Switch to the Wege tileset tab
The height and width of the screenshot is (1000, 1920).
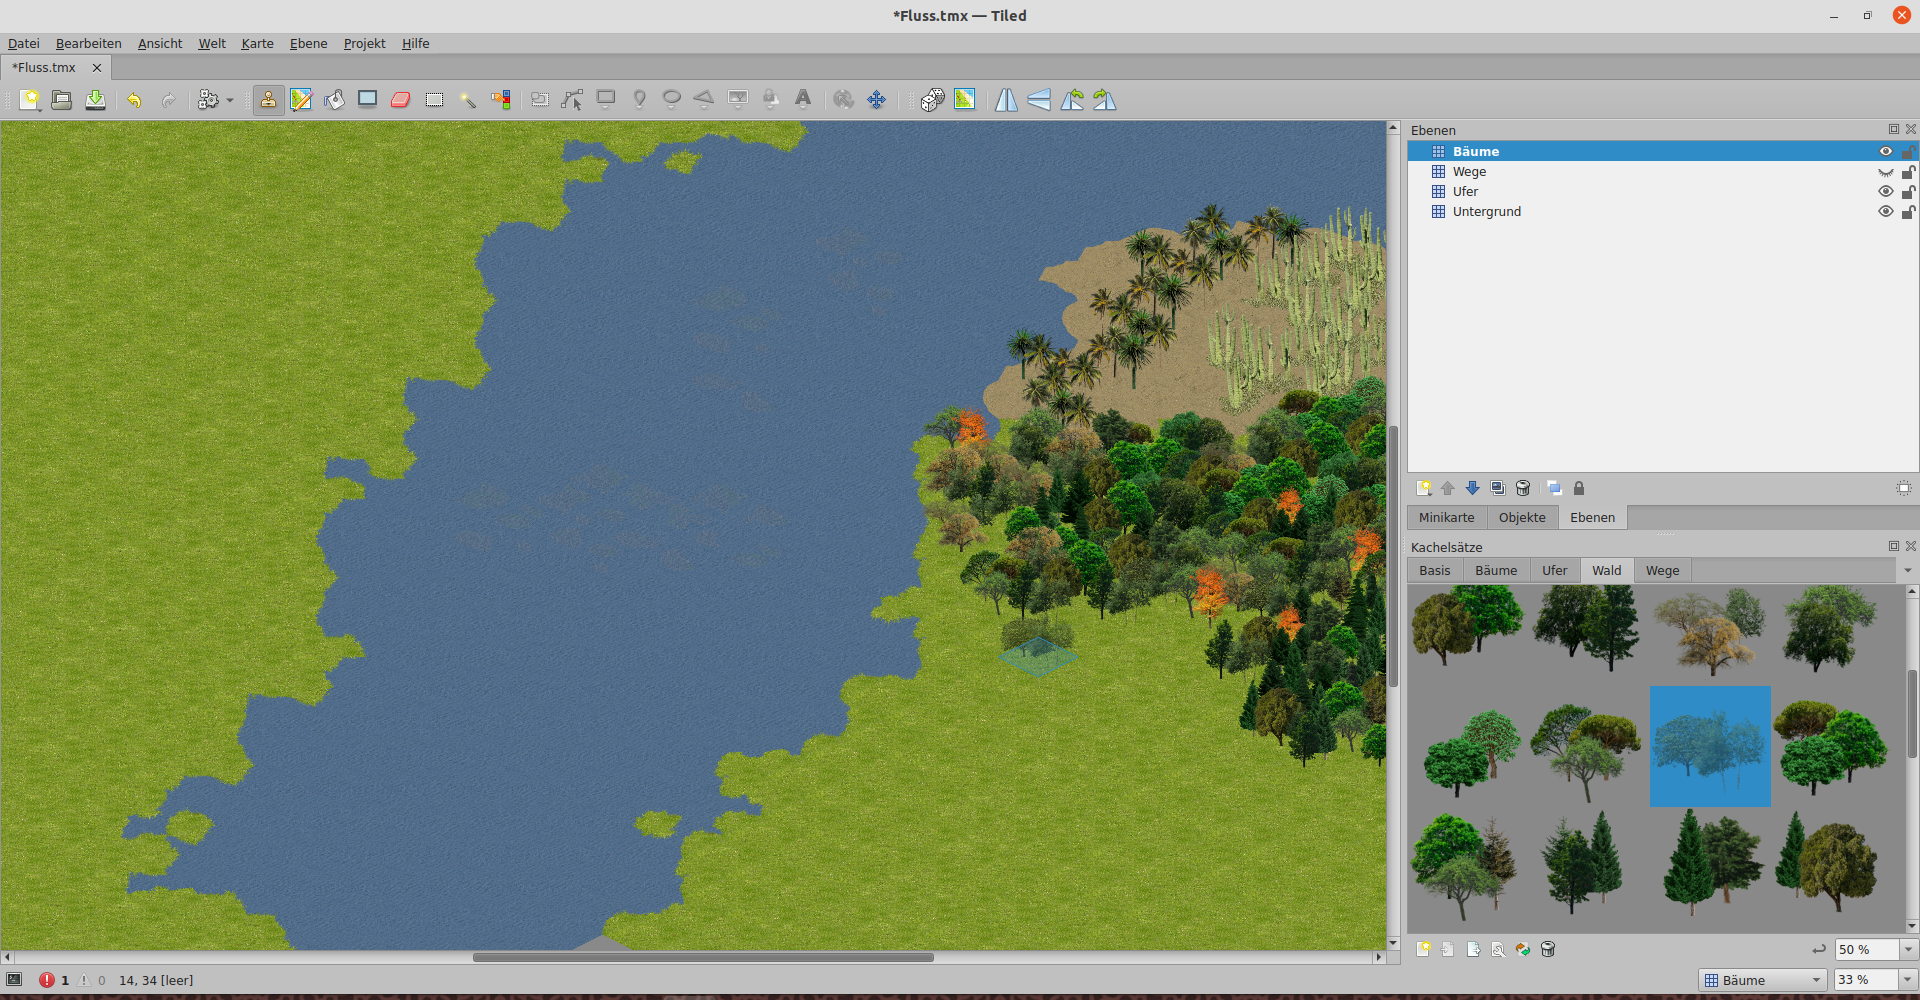(x=1662, y=570)
